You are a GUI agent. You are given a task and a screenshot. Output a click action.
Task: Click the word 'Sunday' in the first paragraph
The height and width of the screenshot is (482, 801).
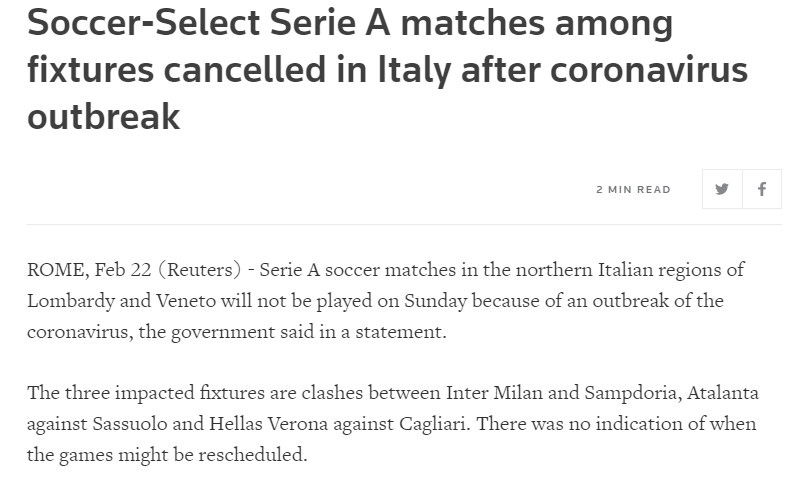tap(435, 301)
